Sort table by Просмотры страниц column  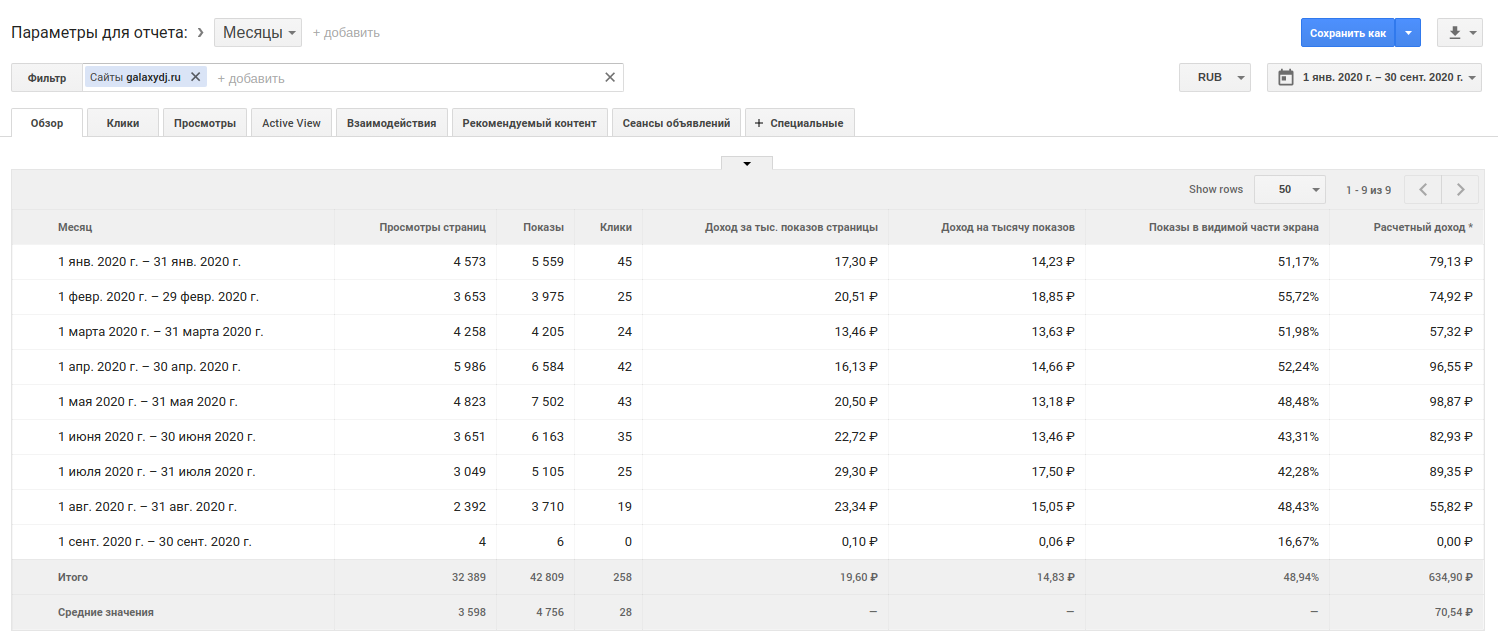432,227
